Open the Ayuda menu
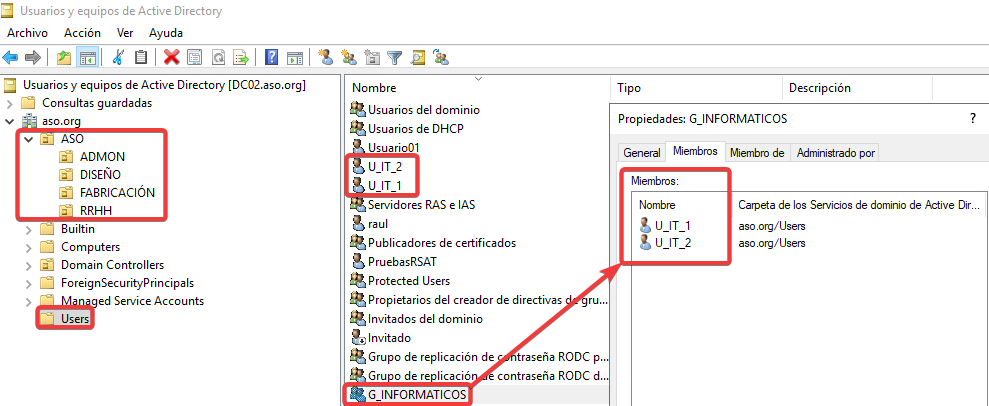Screen dimensions: 989x406 click(x=166, y=33)
